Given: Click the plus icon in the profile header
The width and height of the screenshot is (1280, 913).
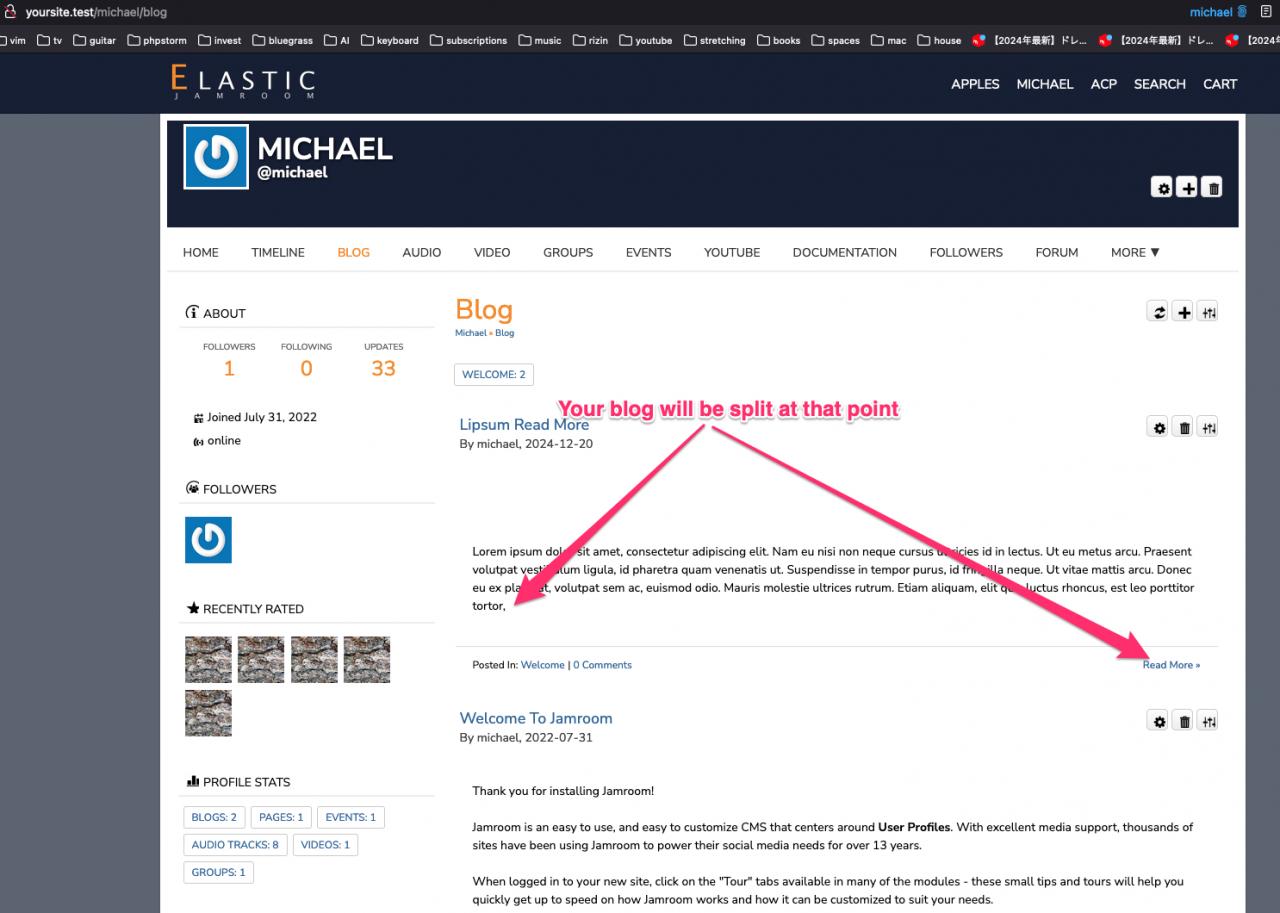Looking at the screenshot, I should [1186, 187].
